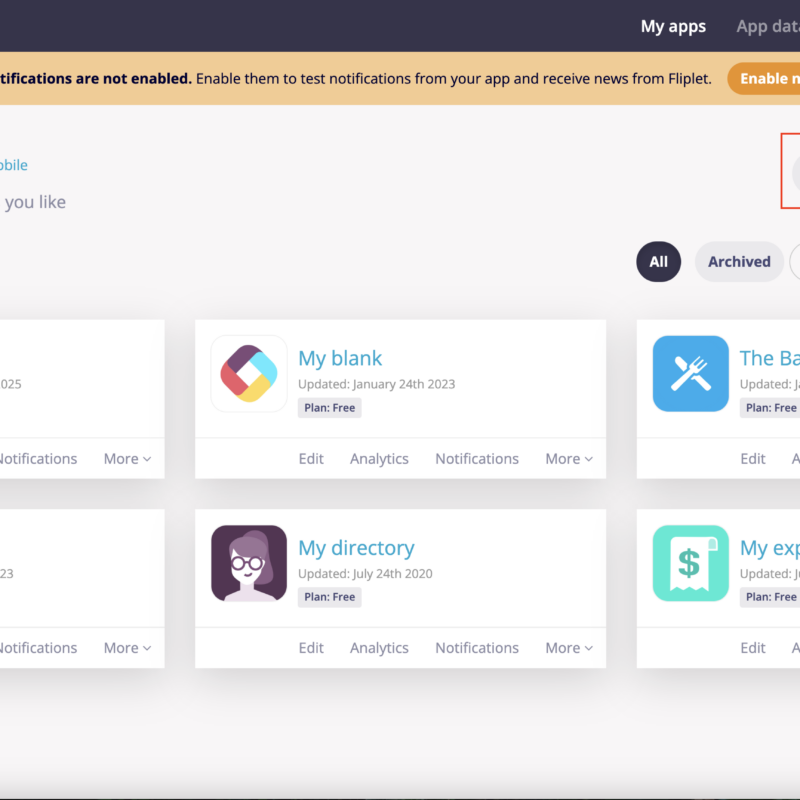Open the My blank app title link
This screenshot has height=800, width=800.
[x=340, y=358]
